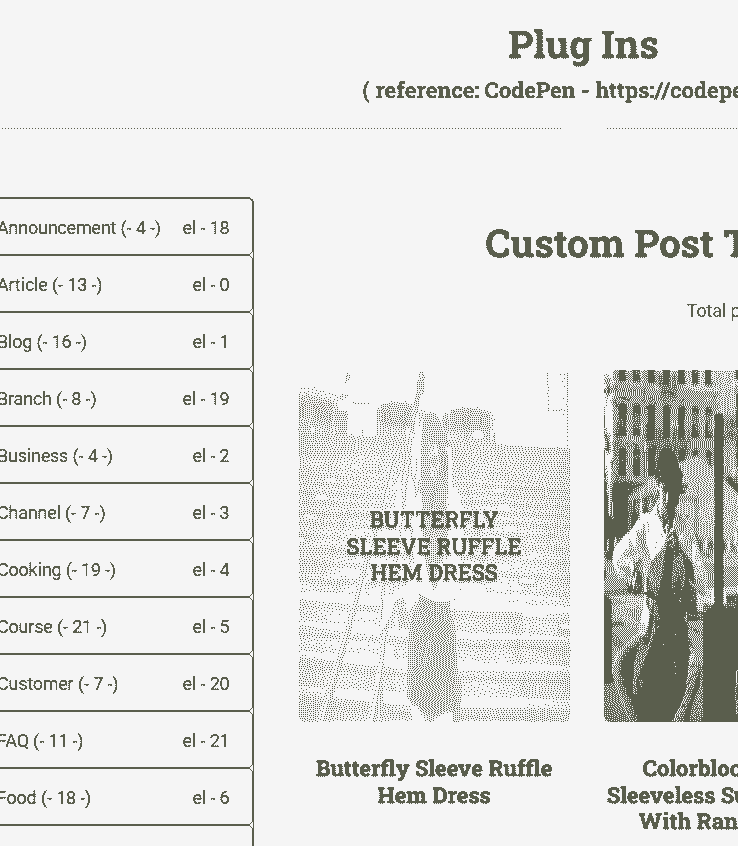Show posts in Customer category

[115, 684]
